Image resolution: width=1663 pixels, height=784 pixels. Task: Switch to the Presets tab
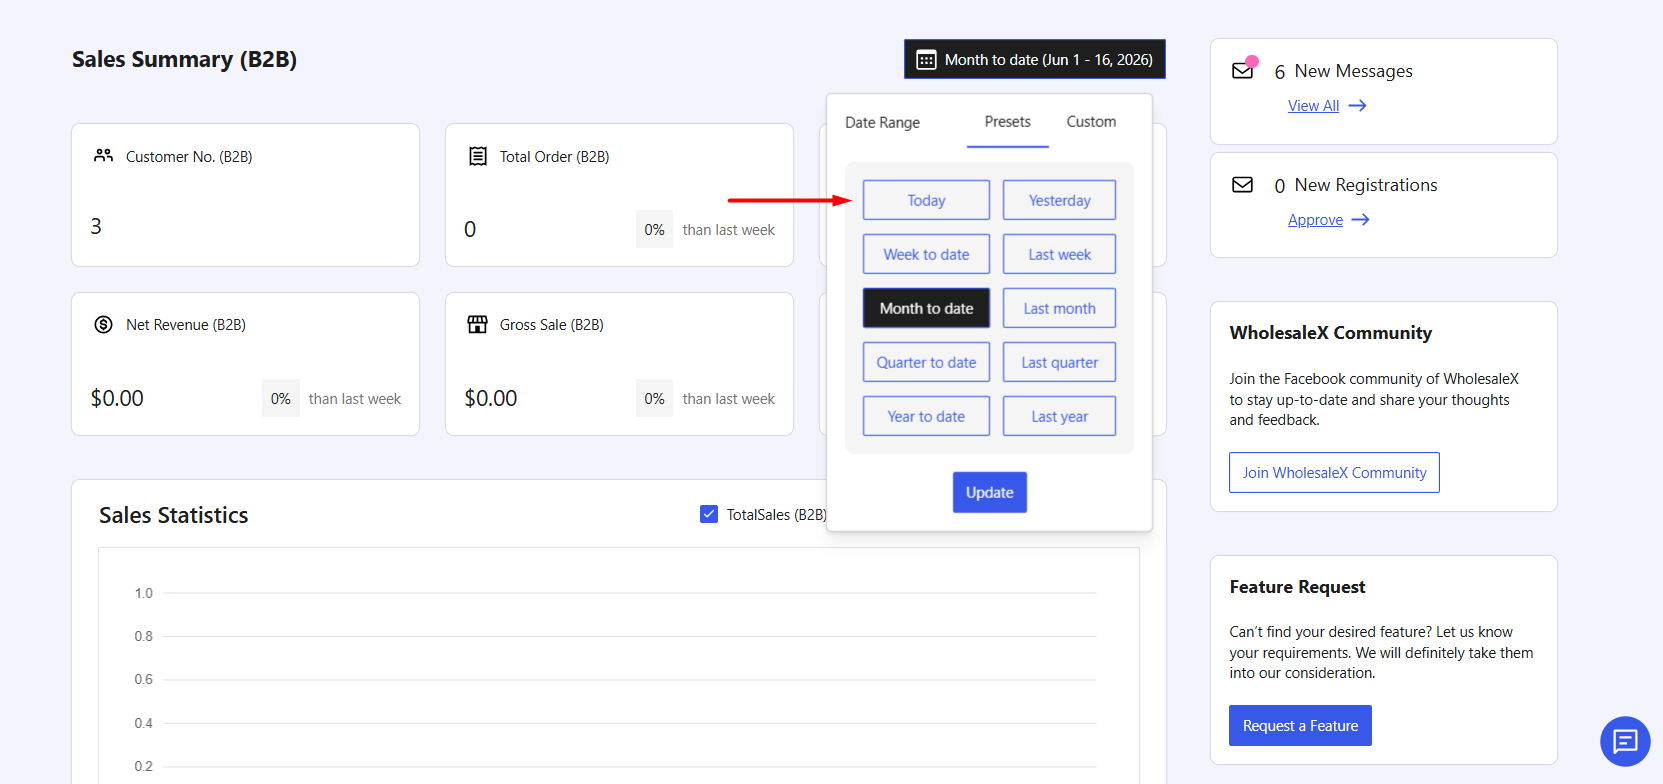point(1007,122)
